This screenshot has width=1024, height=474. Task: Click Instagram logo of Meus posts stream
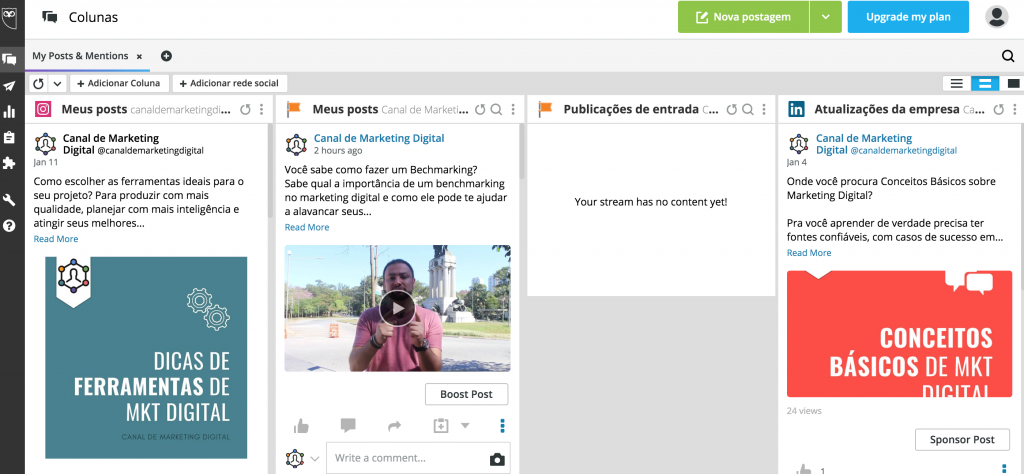click(x=42, y=109)
